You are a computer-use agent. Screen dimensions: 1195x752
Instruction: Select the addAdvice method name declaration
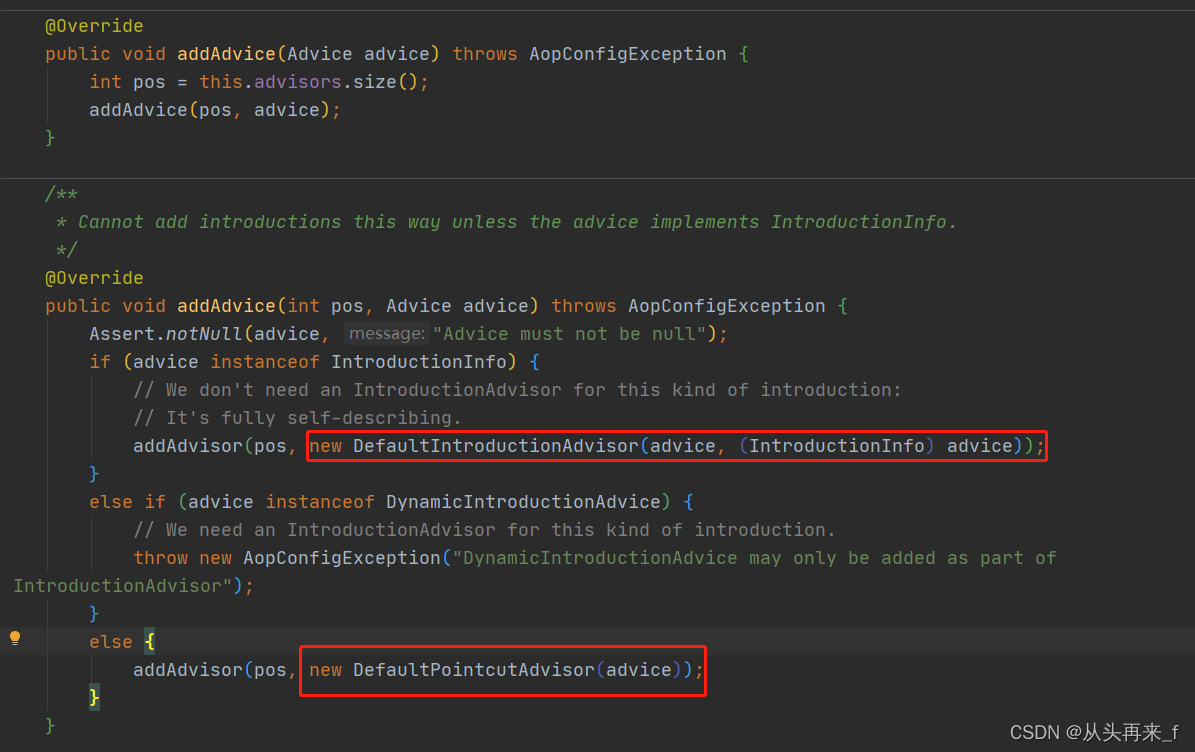point(226,53)
